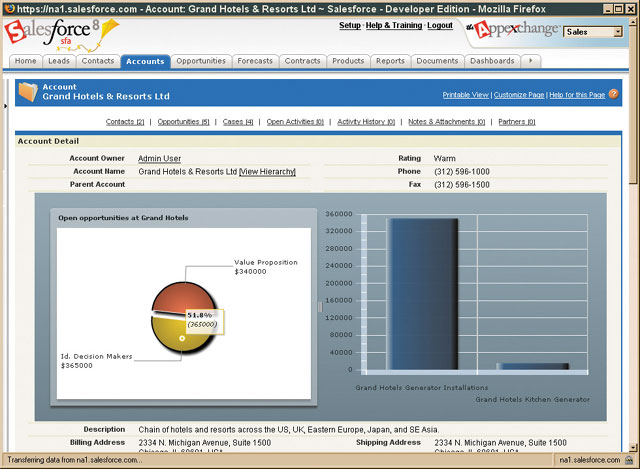Screen dimensions: 640x469
Task: Click the Value Proposition $340000 label
Action: [266, 267]
